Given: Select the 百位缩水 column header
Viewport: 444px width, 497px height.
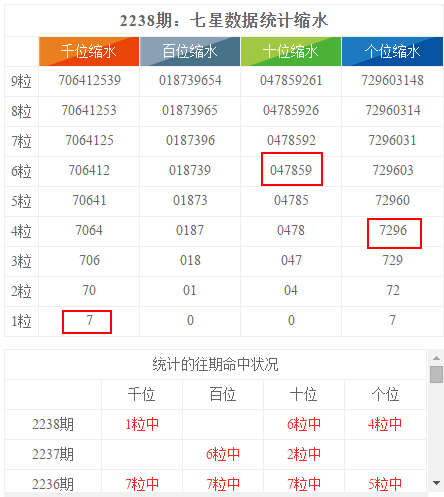Looking at the screenshot, I should point(190,51).
